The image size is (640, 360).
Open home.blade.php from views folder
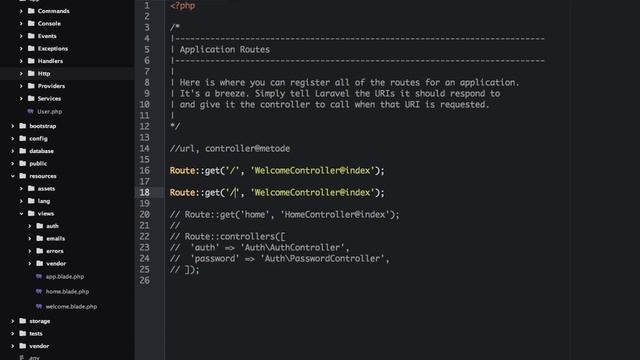coord(67,291)
